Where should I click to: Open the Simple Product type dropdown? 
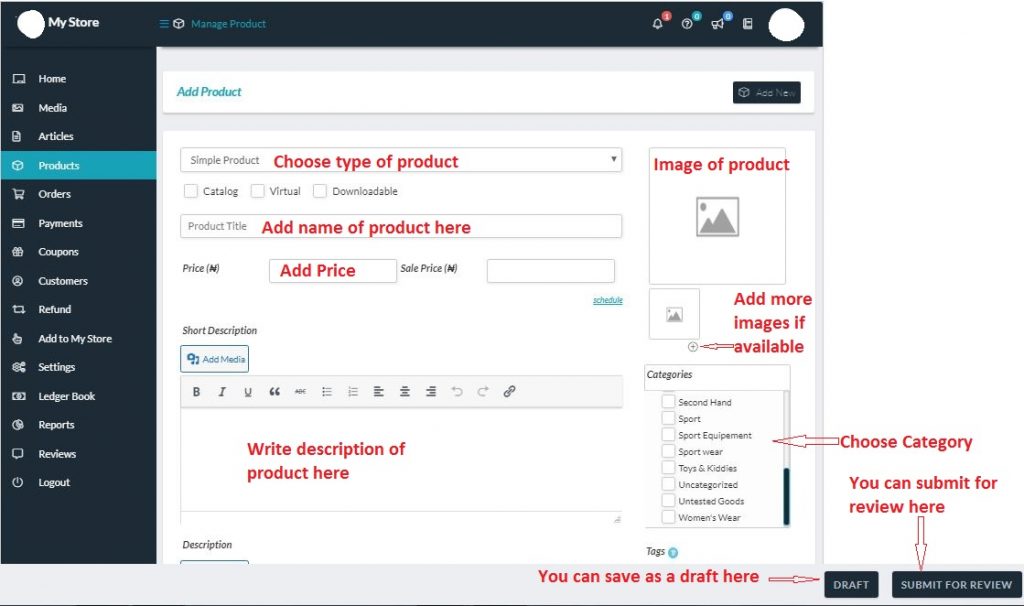pyautogui.click(x=401, y=160)
